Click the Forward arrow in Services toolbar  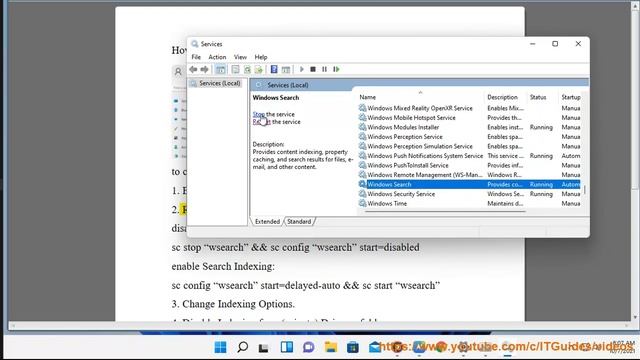(x=204, y=69)
